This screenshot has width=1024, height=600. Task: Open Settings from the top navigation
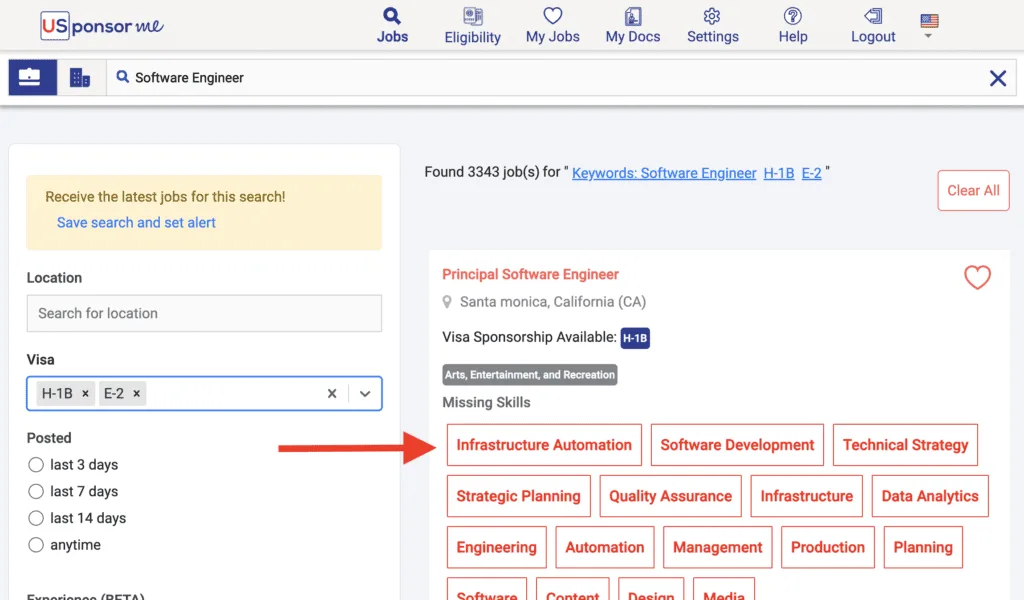[712, 25]
